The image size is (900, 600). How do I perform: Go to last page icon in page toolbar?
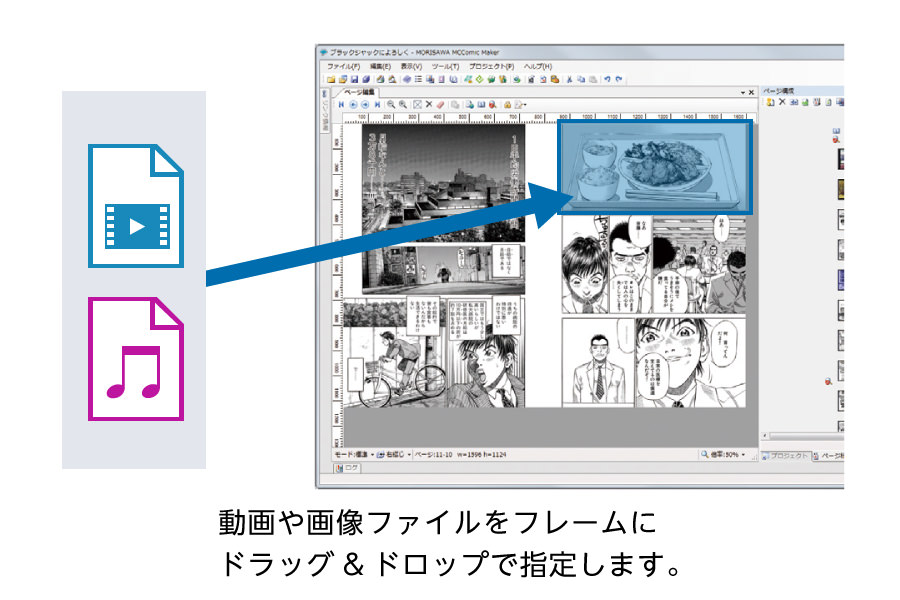tap(378, 104)
